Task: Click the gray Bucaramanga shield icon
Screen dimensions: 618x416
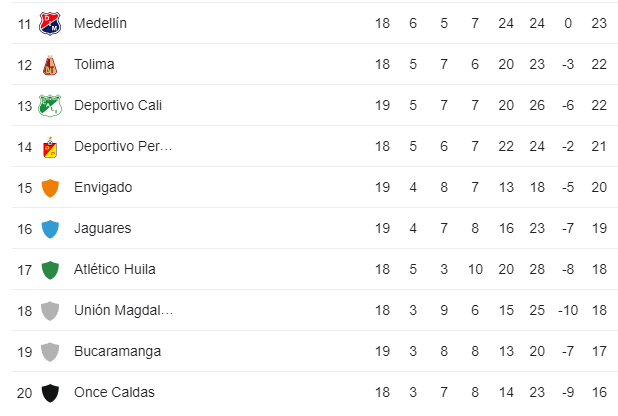Action: (x=50, y=352)
